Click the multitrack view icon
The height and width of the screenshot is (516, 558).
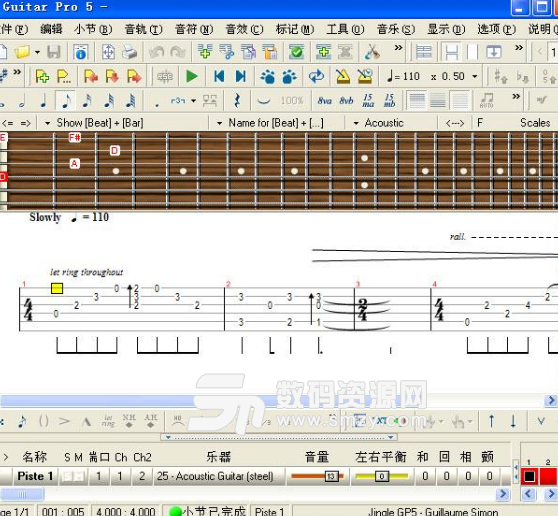[x=424, y=52]
